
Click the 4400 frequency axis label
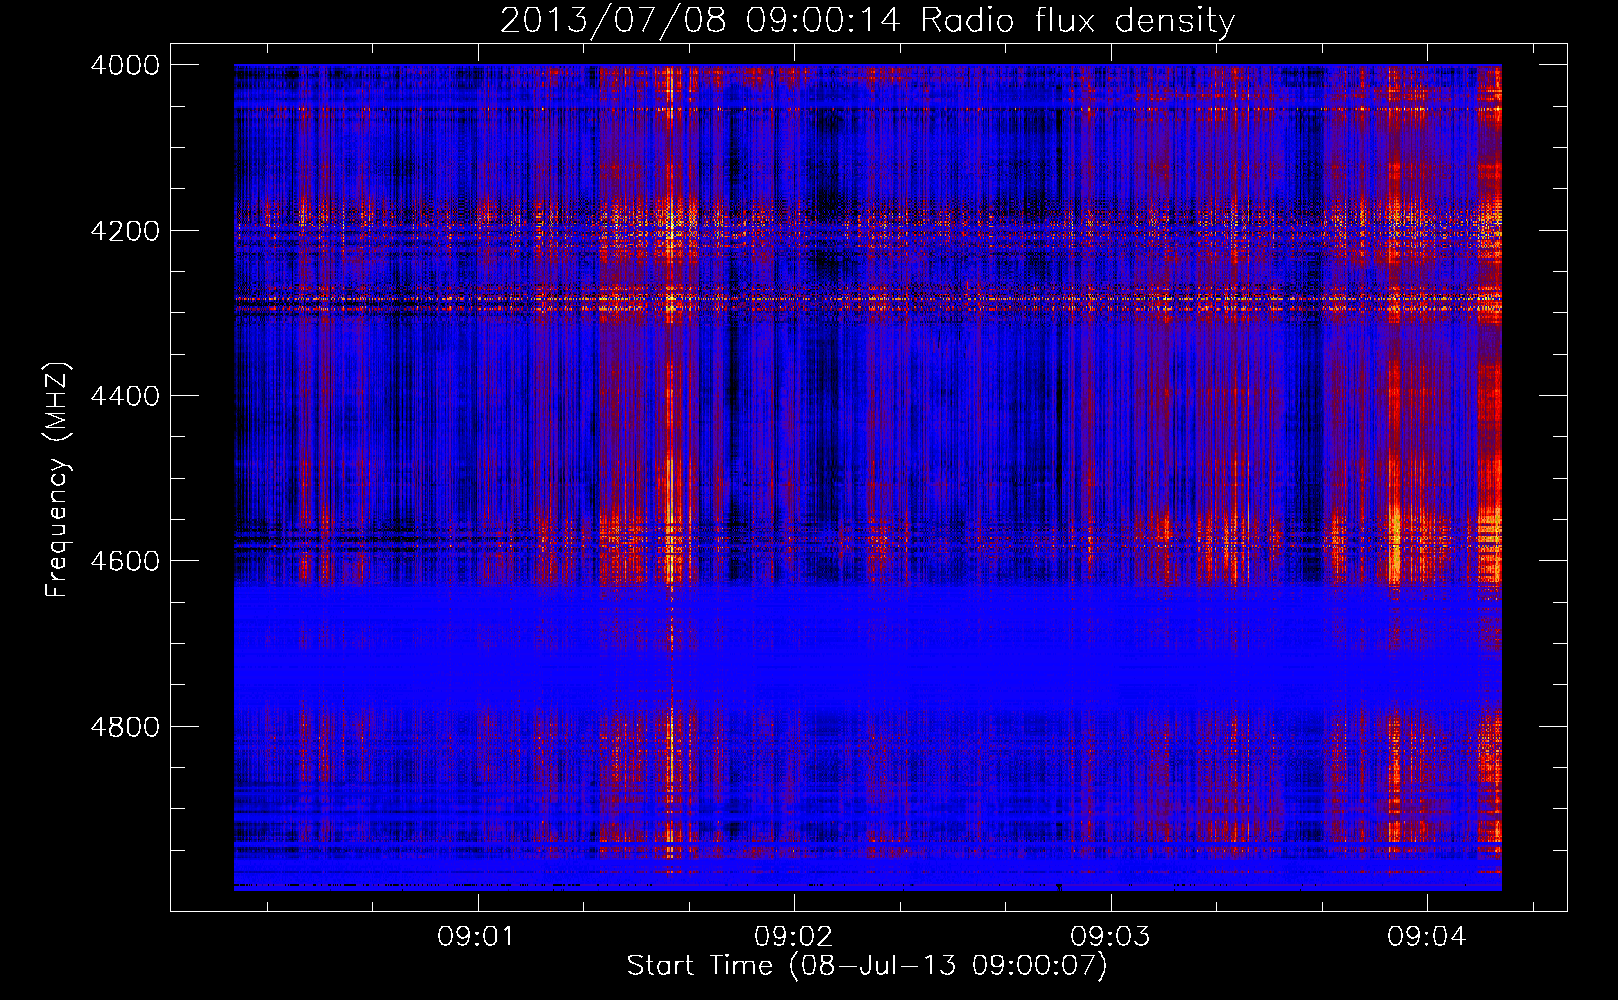[125, 396]
